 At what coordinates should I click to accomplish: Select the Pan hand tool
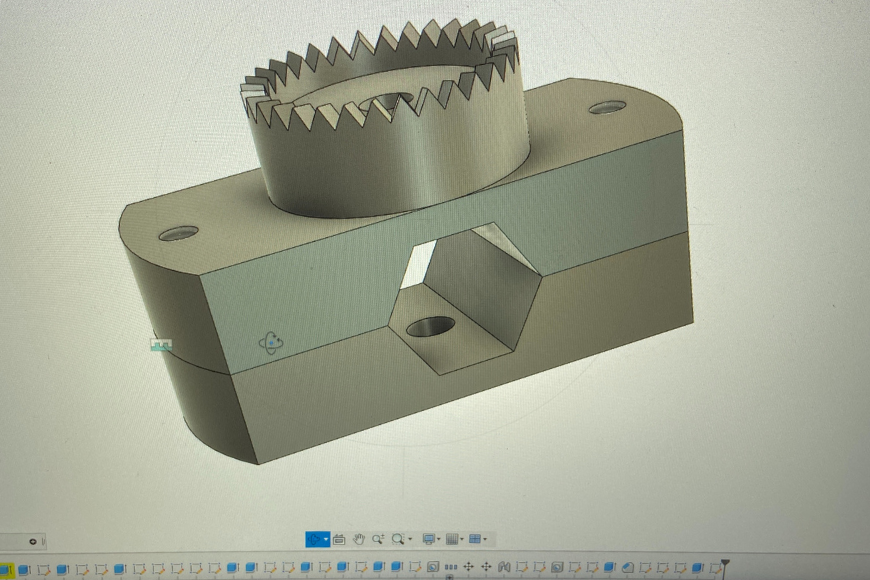(x=359, y=539)
